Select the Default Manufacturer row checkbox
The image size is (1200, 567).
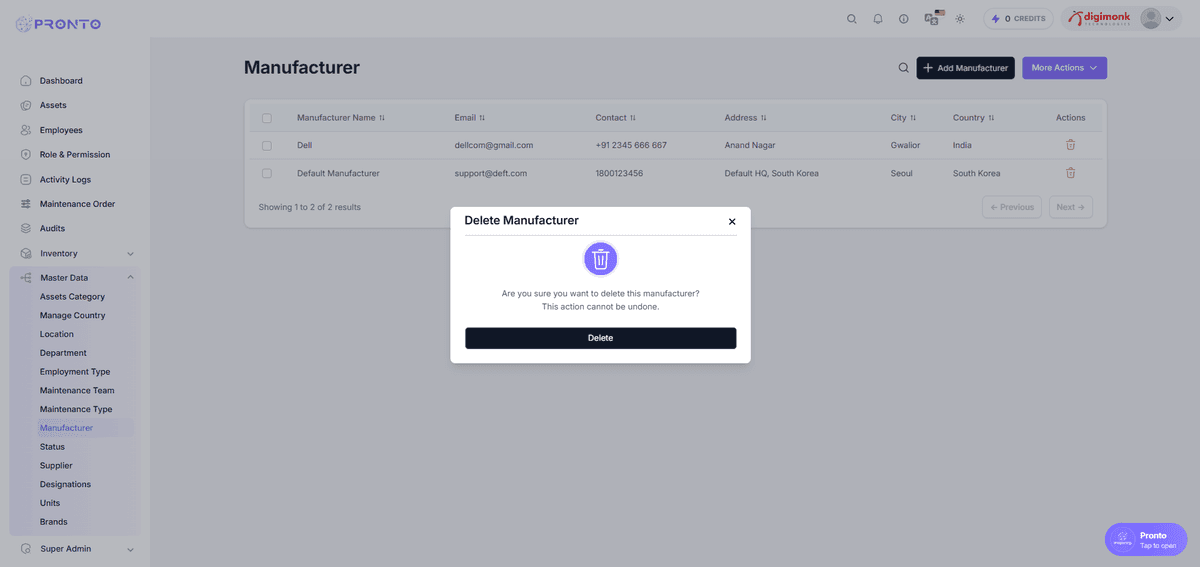267,173
